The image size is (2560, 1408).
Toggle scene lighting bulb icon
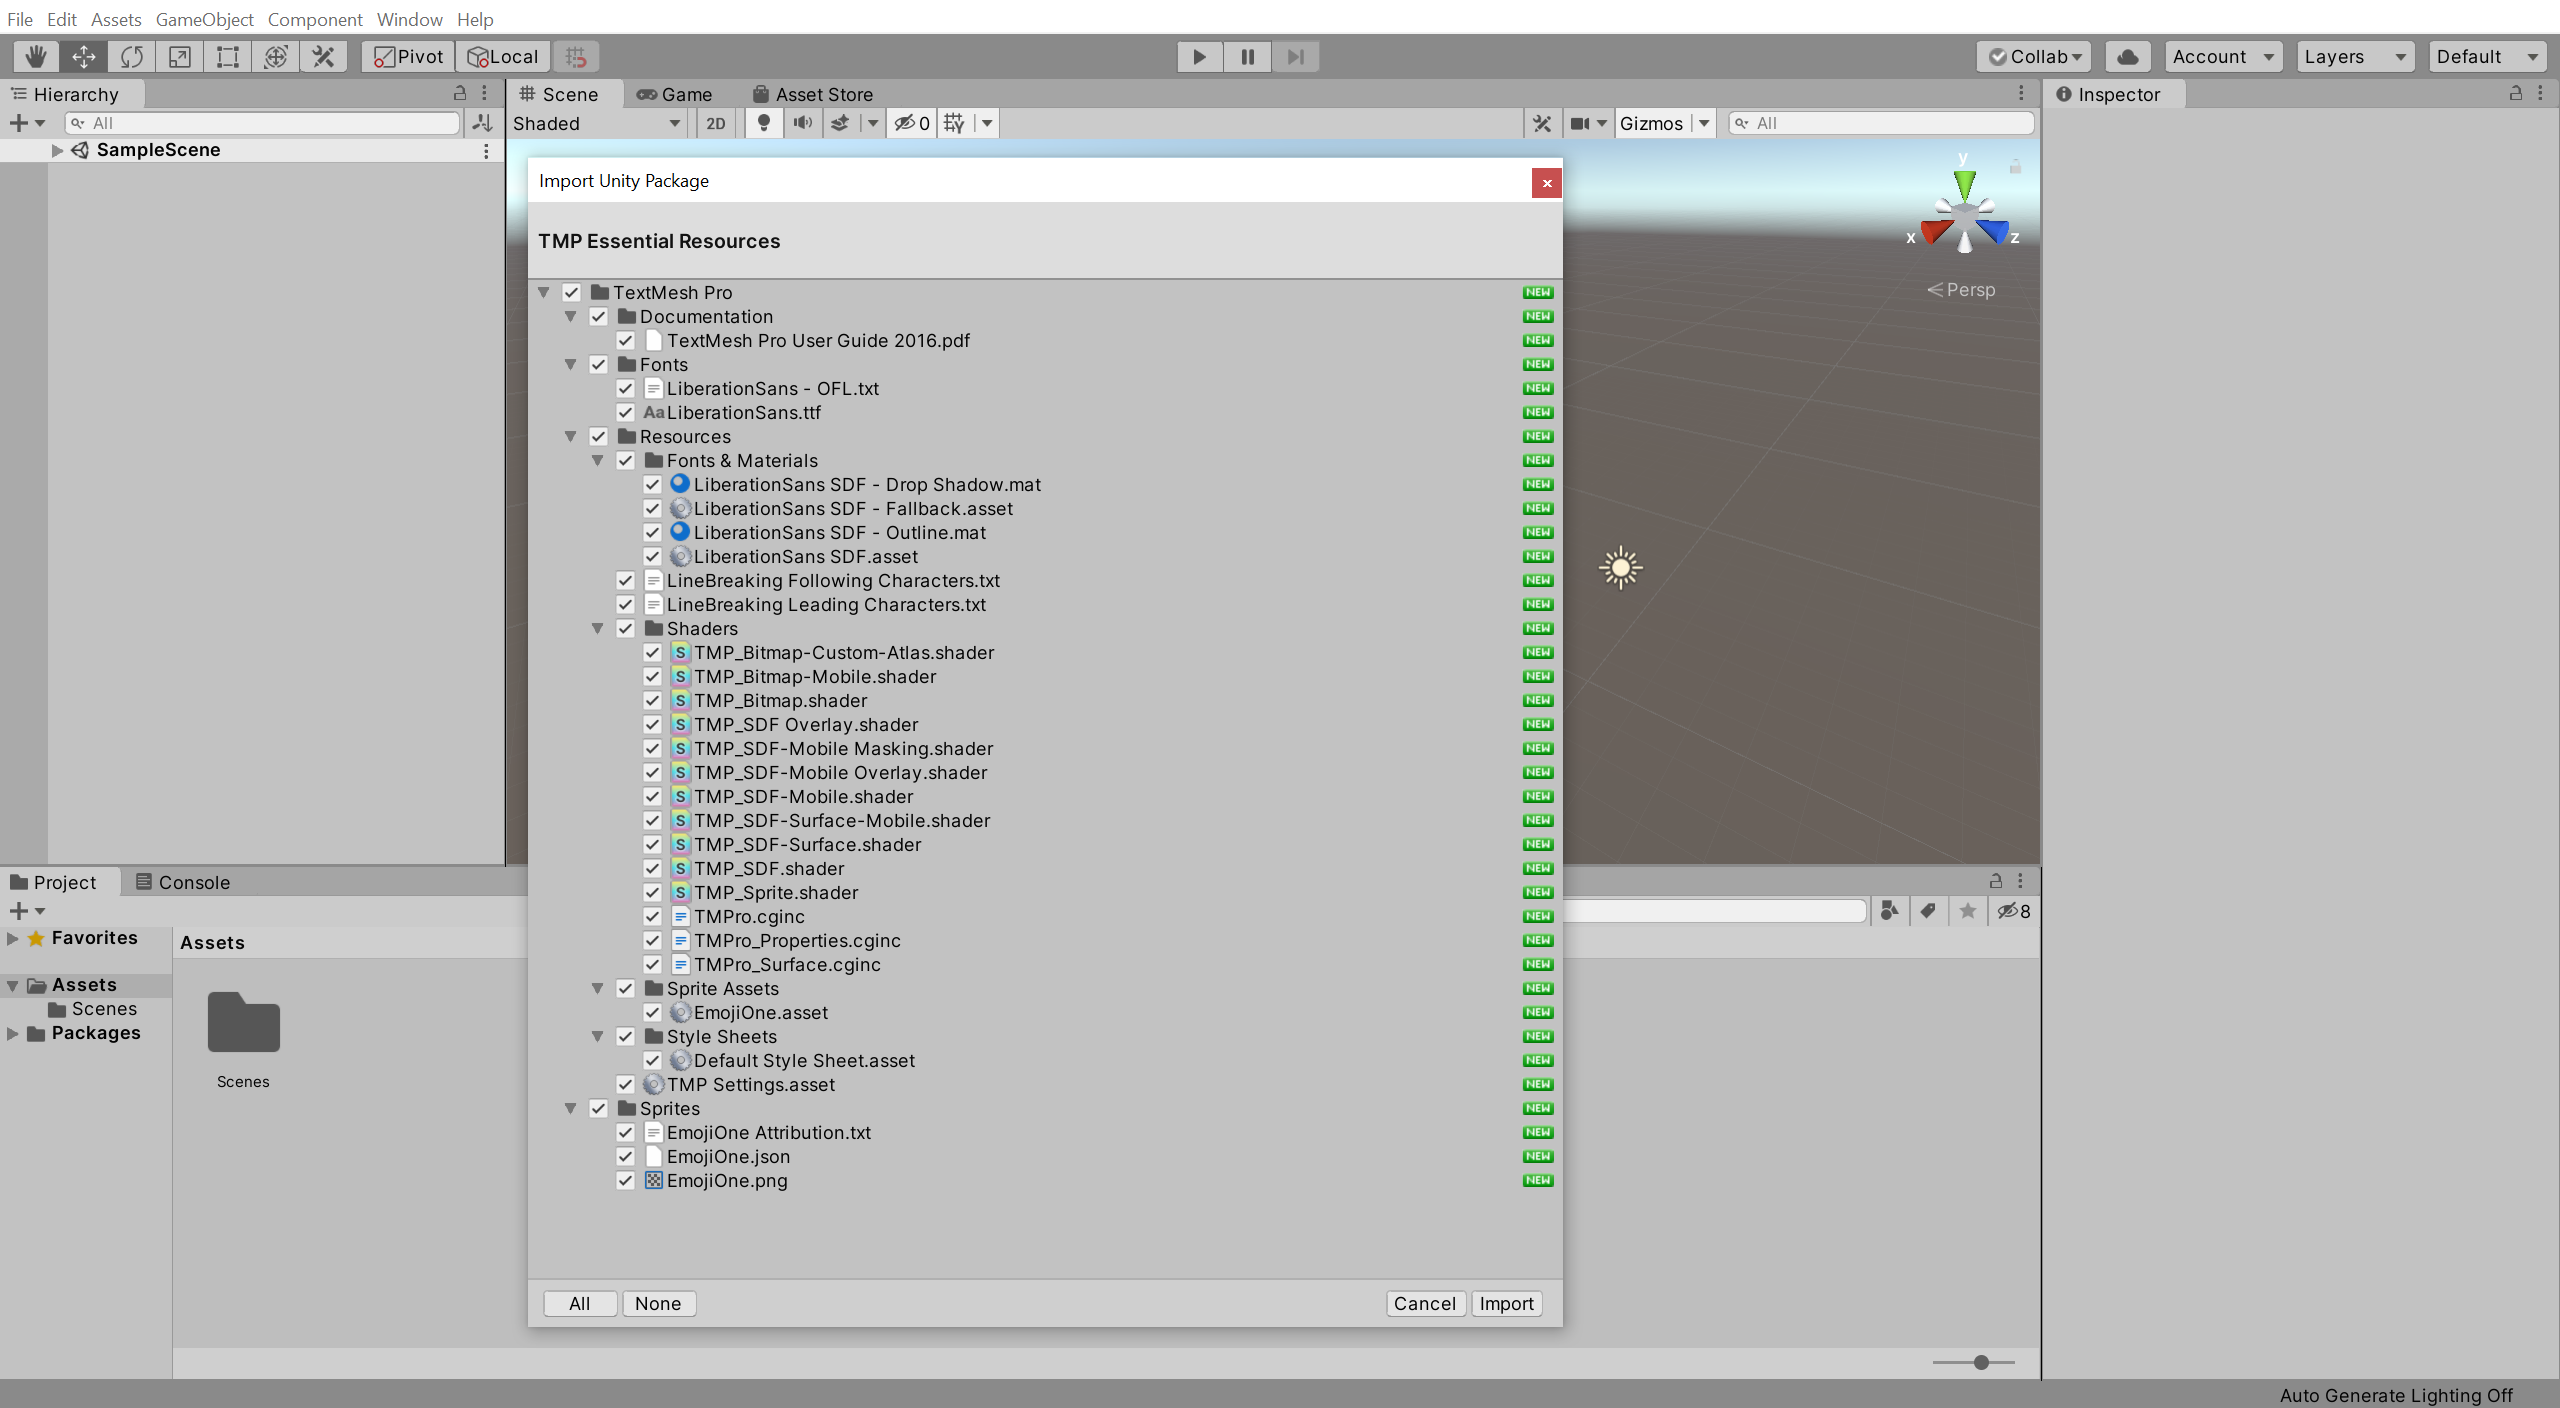(764, 123)
